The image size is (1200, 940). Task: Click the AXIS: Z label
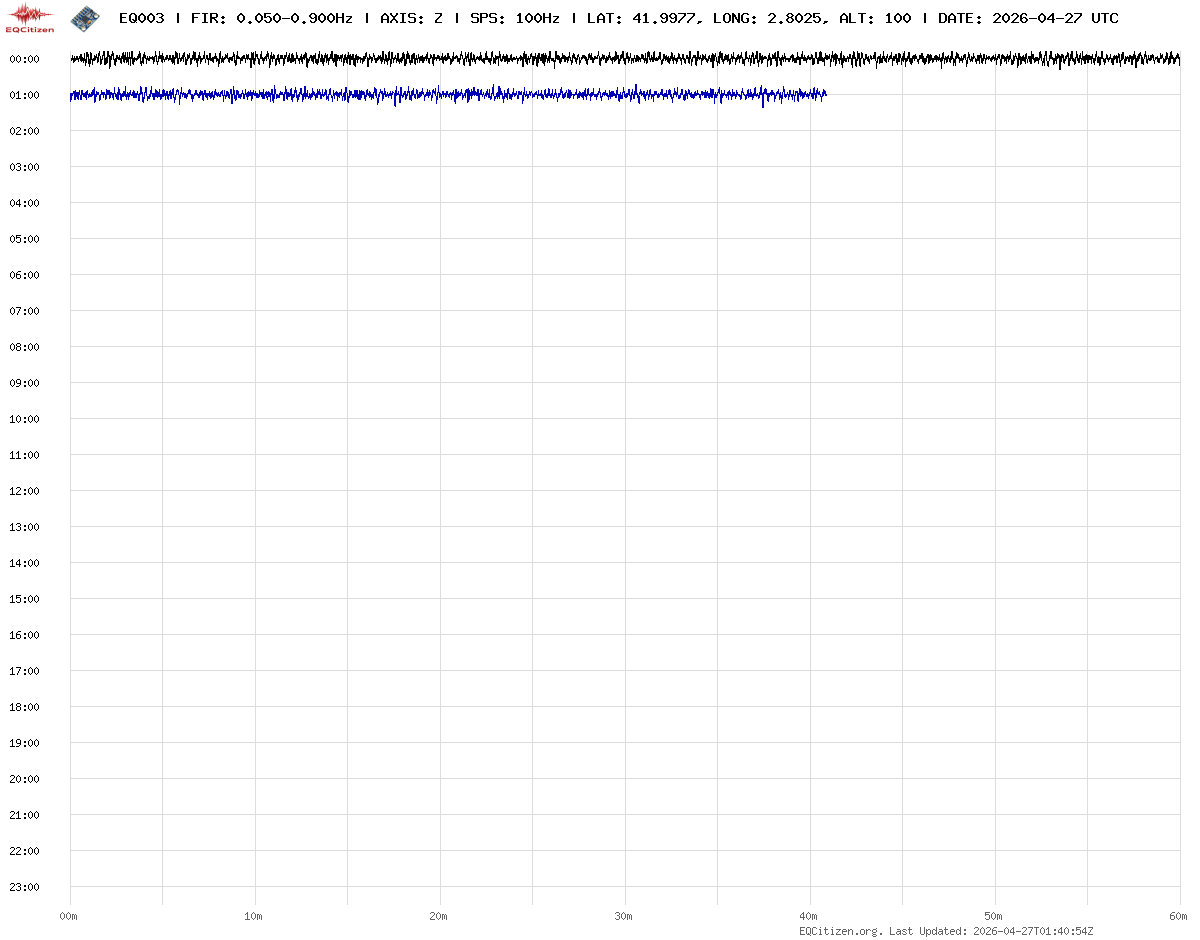pyautogui.click(x=411, y=19)
